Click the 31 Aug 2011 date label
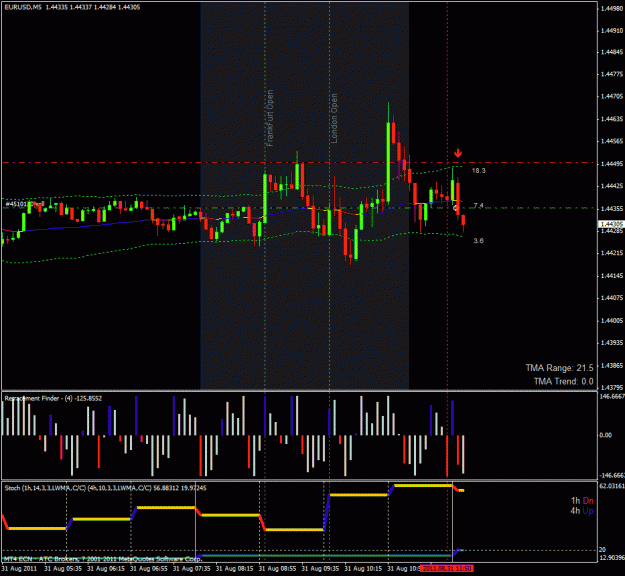The width and height of the screenshot is (625, 576). pyautogui.click(x=20, y=569)
